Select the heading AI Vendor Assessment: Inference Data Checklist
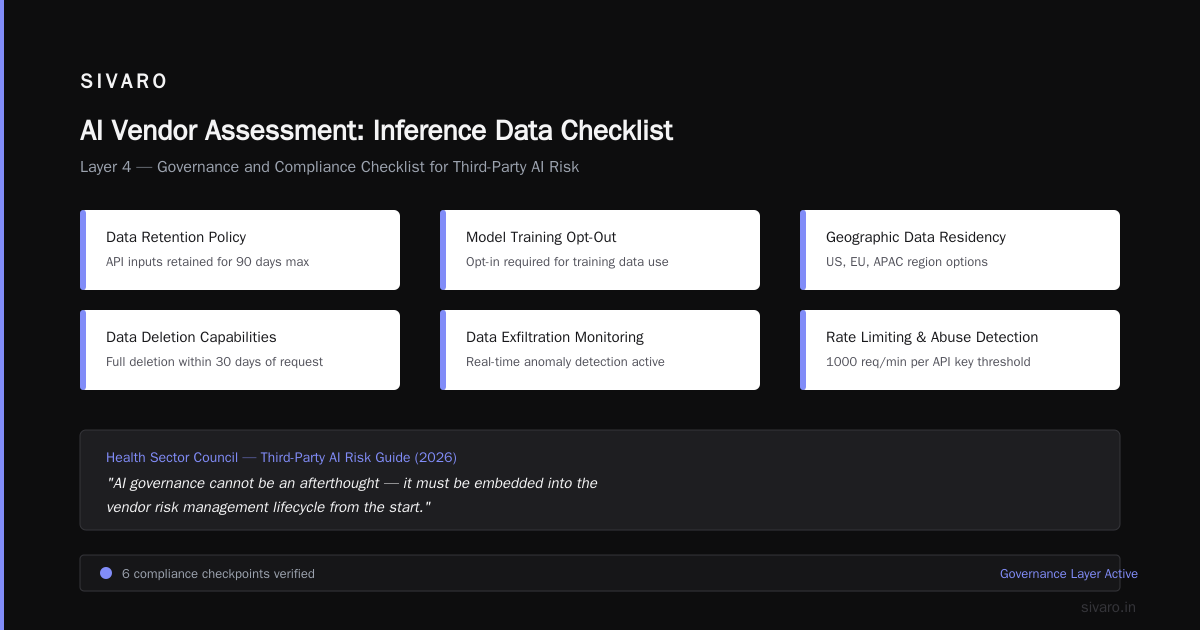The image size is (1200, 630). coord(376,131)
